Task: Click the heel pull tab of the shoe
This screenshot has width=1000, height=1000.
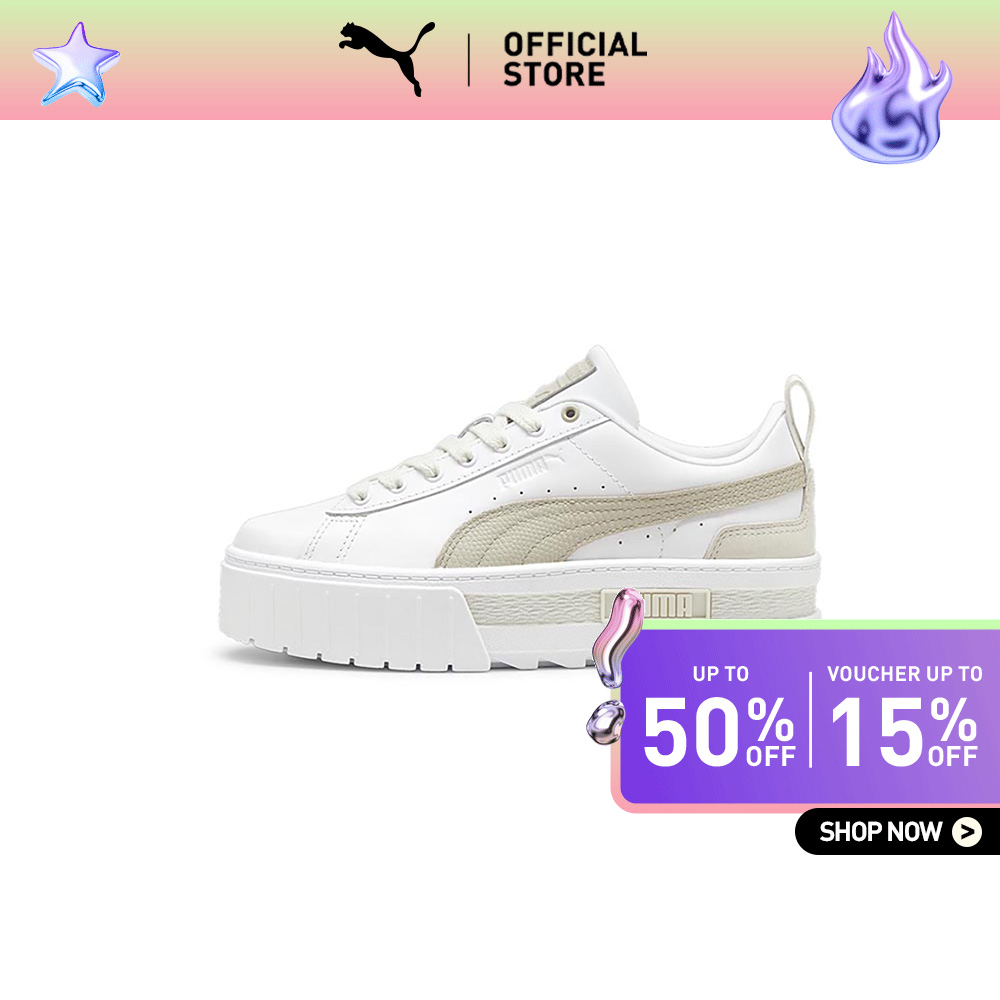Action: pos(800,411)
